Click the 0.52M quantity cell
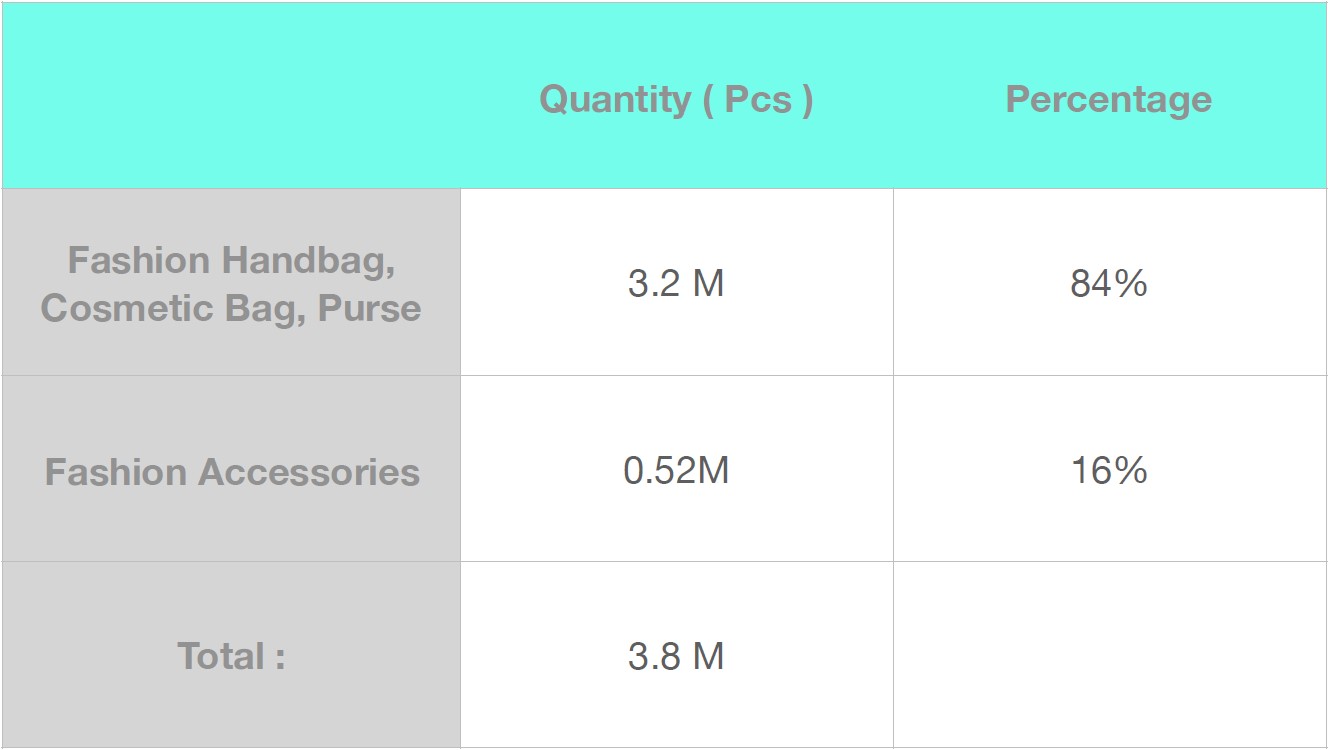The height and width of the screenshot is (750, 1328). [x=676, y=469]
